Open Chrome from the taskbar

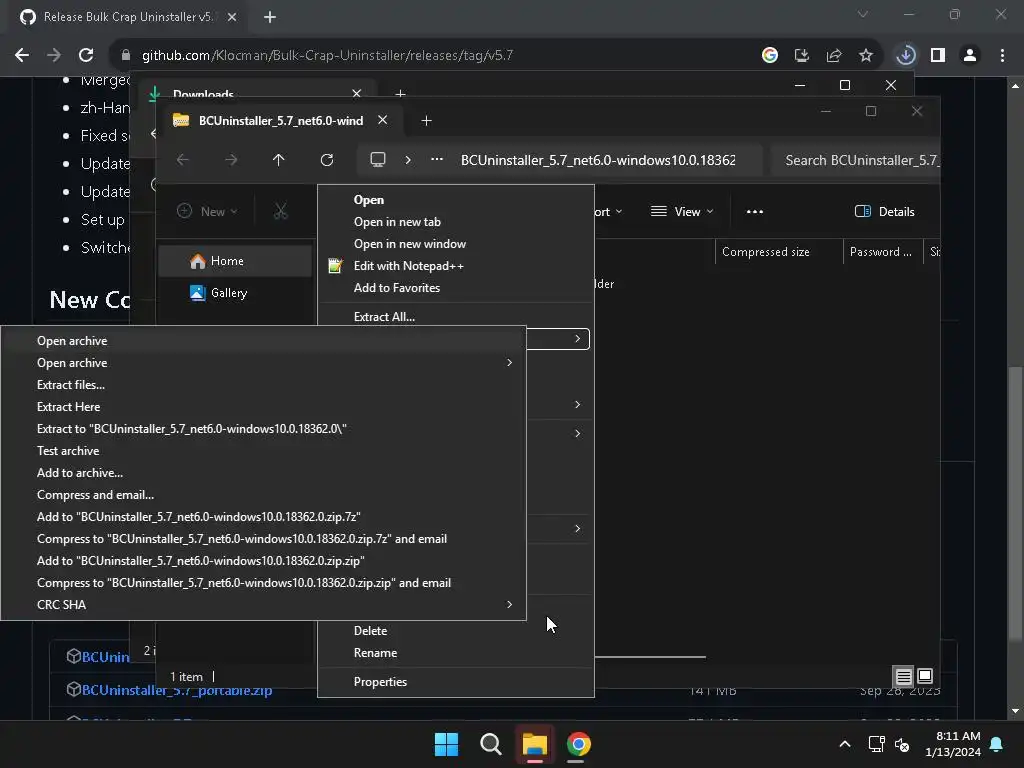[579, 744]
